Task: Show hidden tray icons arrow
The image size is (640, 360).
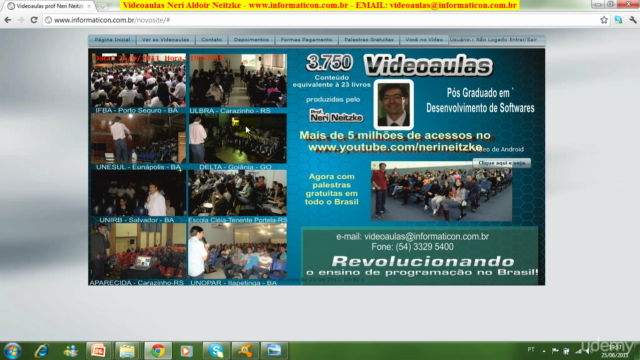Action: [544, 351]
